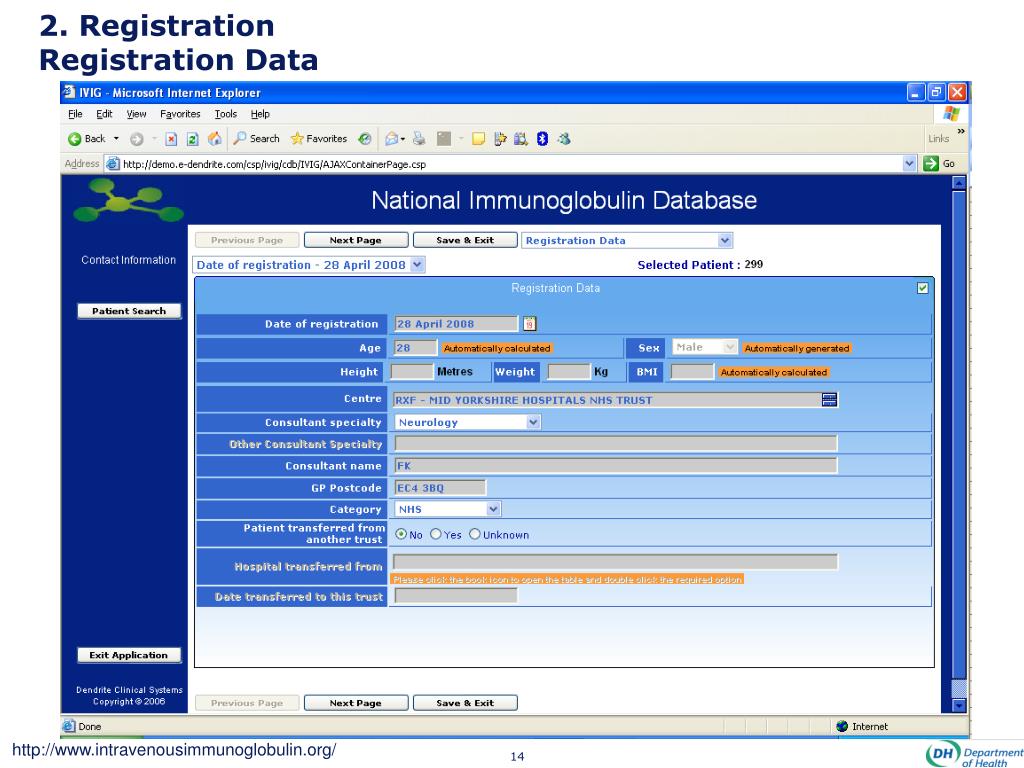Click the Messenger icon in toolbar
Image resolution: width=1024 pixels, height=768 pixels.
coord(564,138)
